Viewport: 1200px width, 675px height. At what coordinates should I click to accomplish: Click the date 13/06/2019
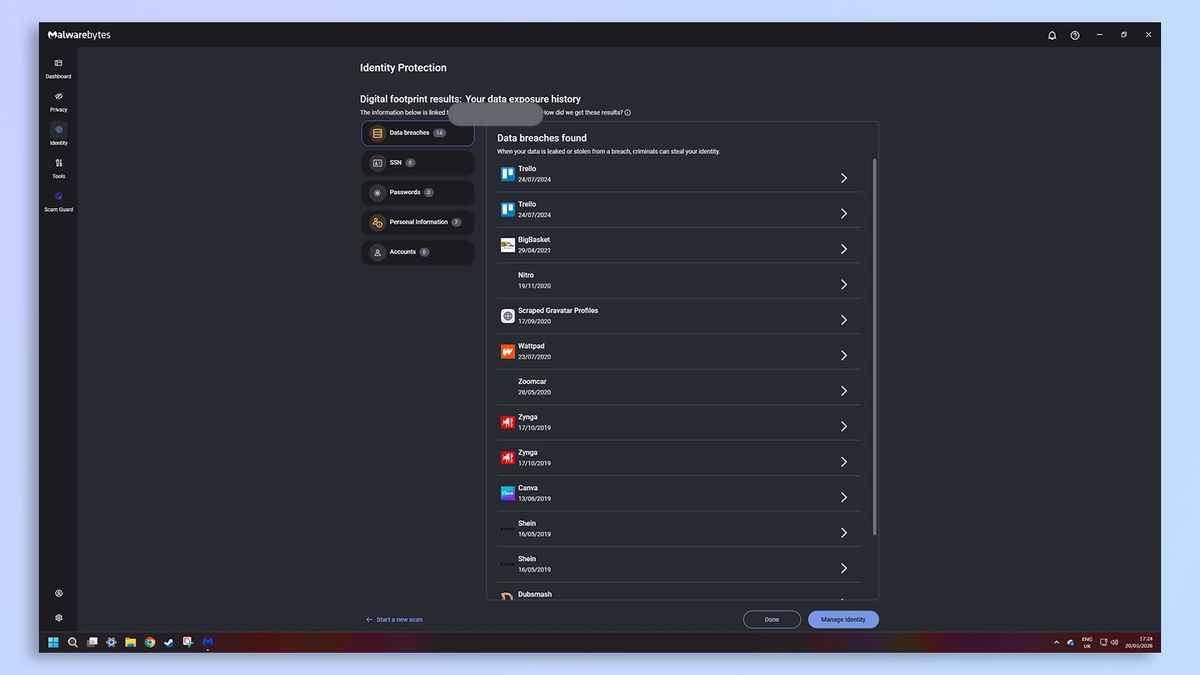pyautogui.click(x=534, y=499)
